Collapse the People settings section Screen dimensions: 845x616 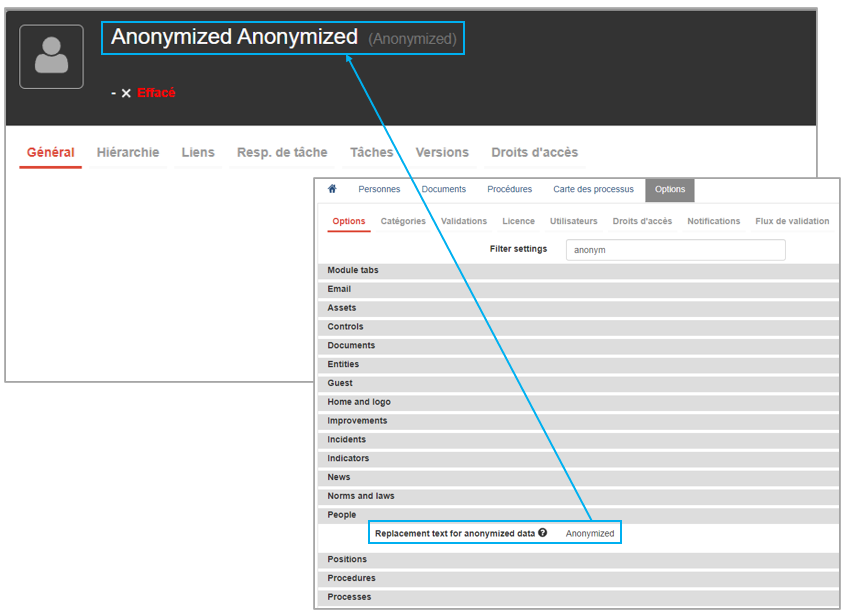[x=342, y=515]
